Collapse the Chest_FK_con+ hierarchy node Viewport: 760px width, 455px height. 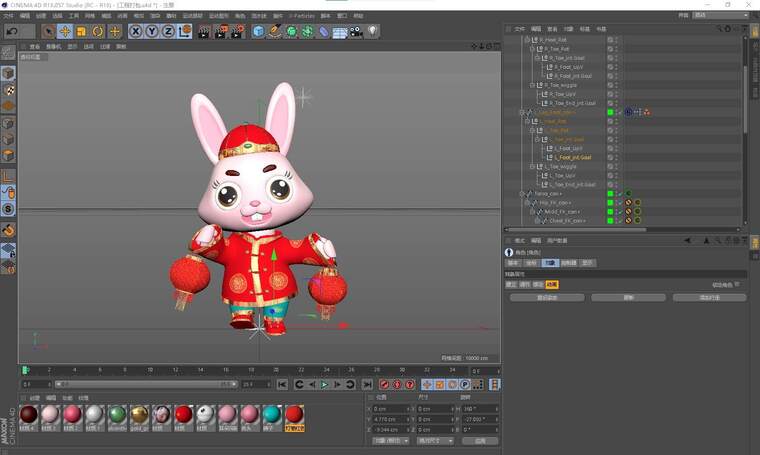click(x=537, y=221)
